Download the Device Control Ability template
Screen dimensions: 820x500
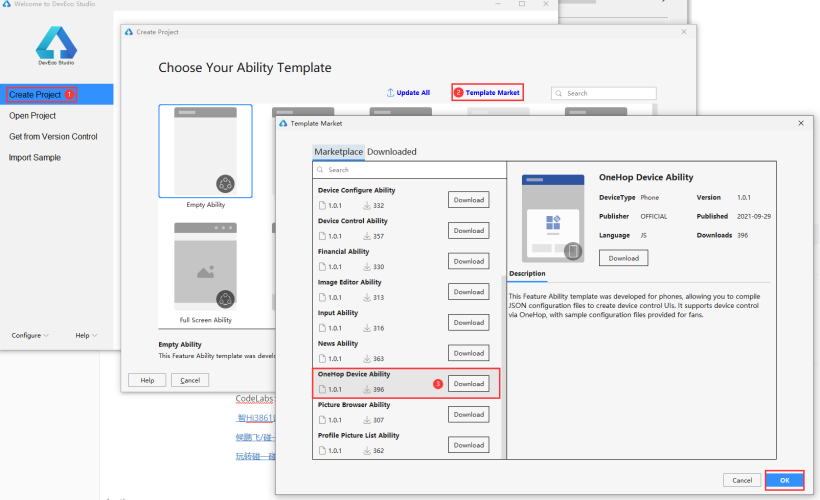click(469, 231)
